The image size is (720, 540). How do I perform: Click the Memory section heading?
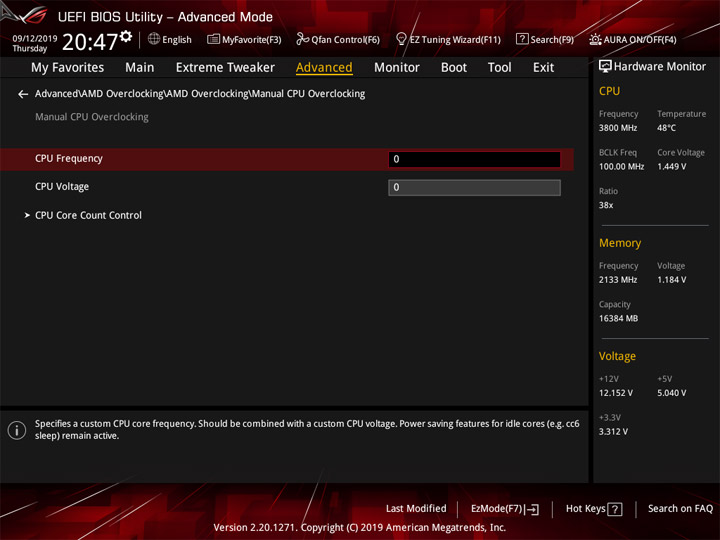pyautogui.click(x=620, y=243)
